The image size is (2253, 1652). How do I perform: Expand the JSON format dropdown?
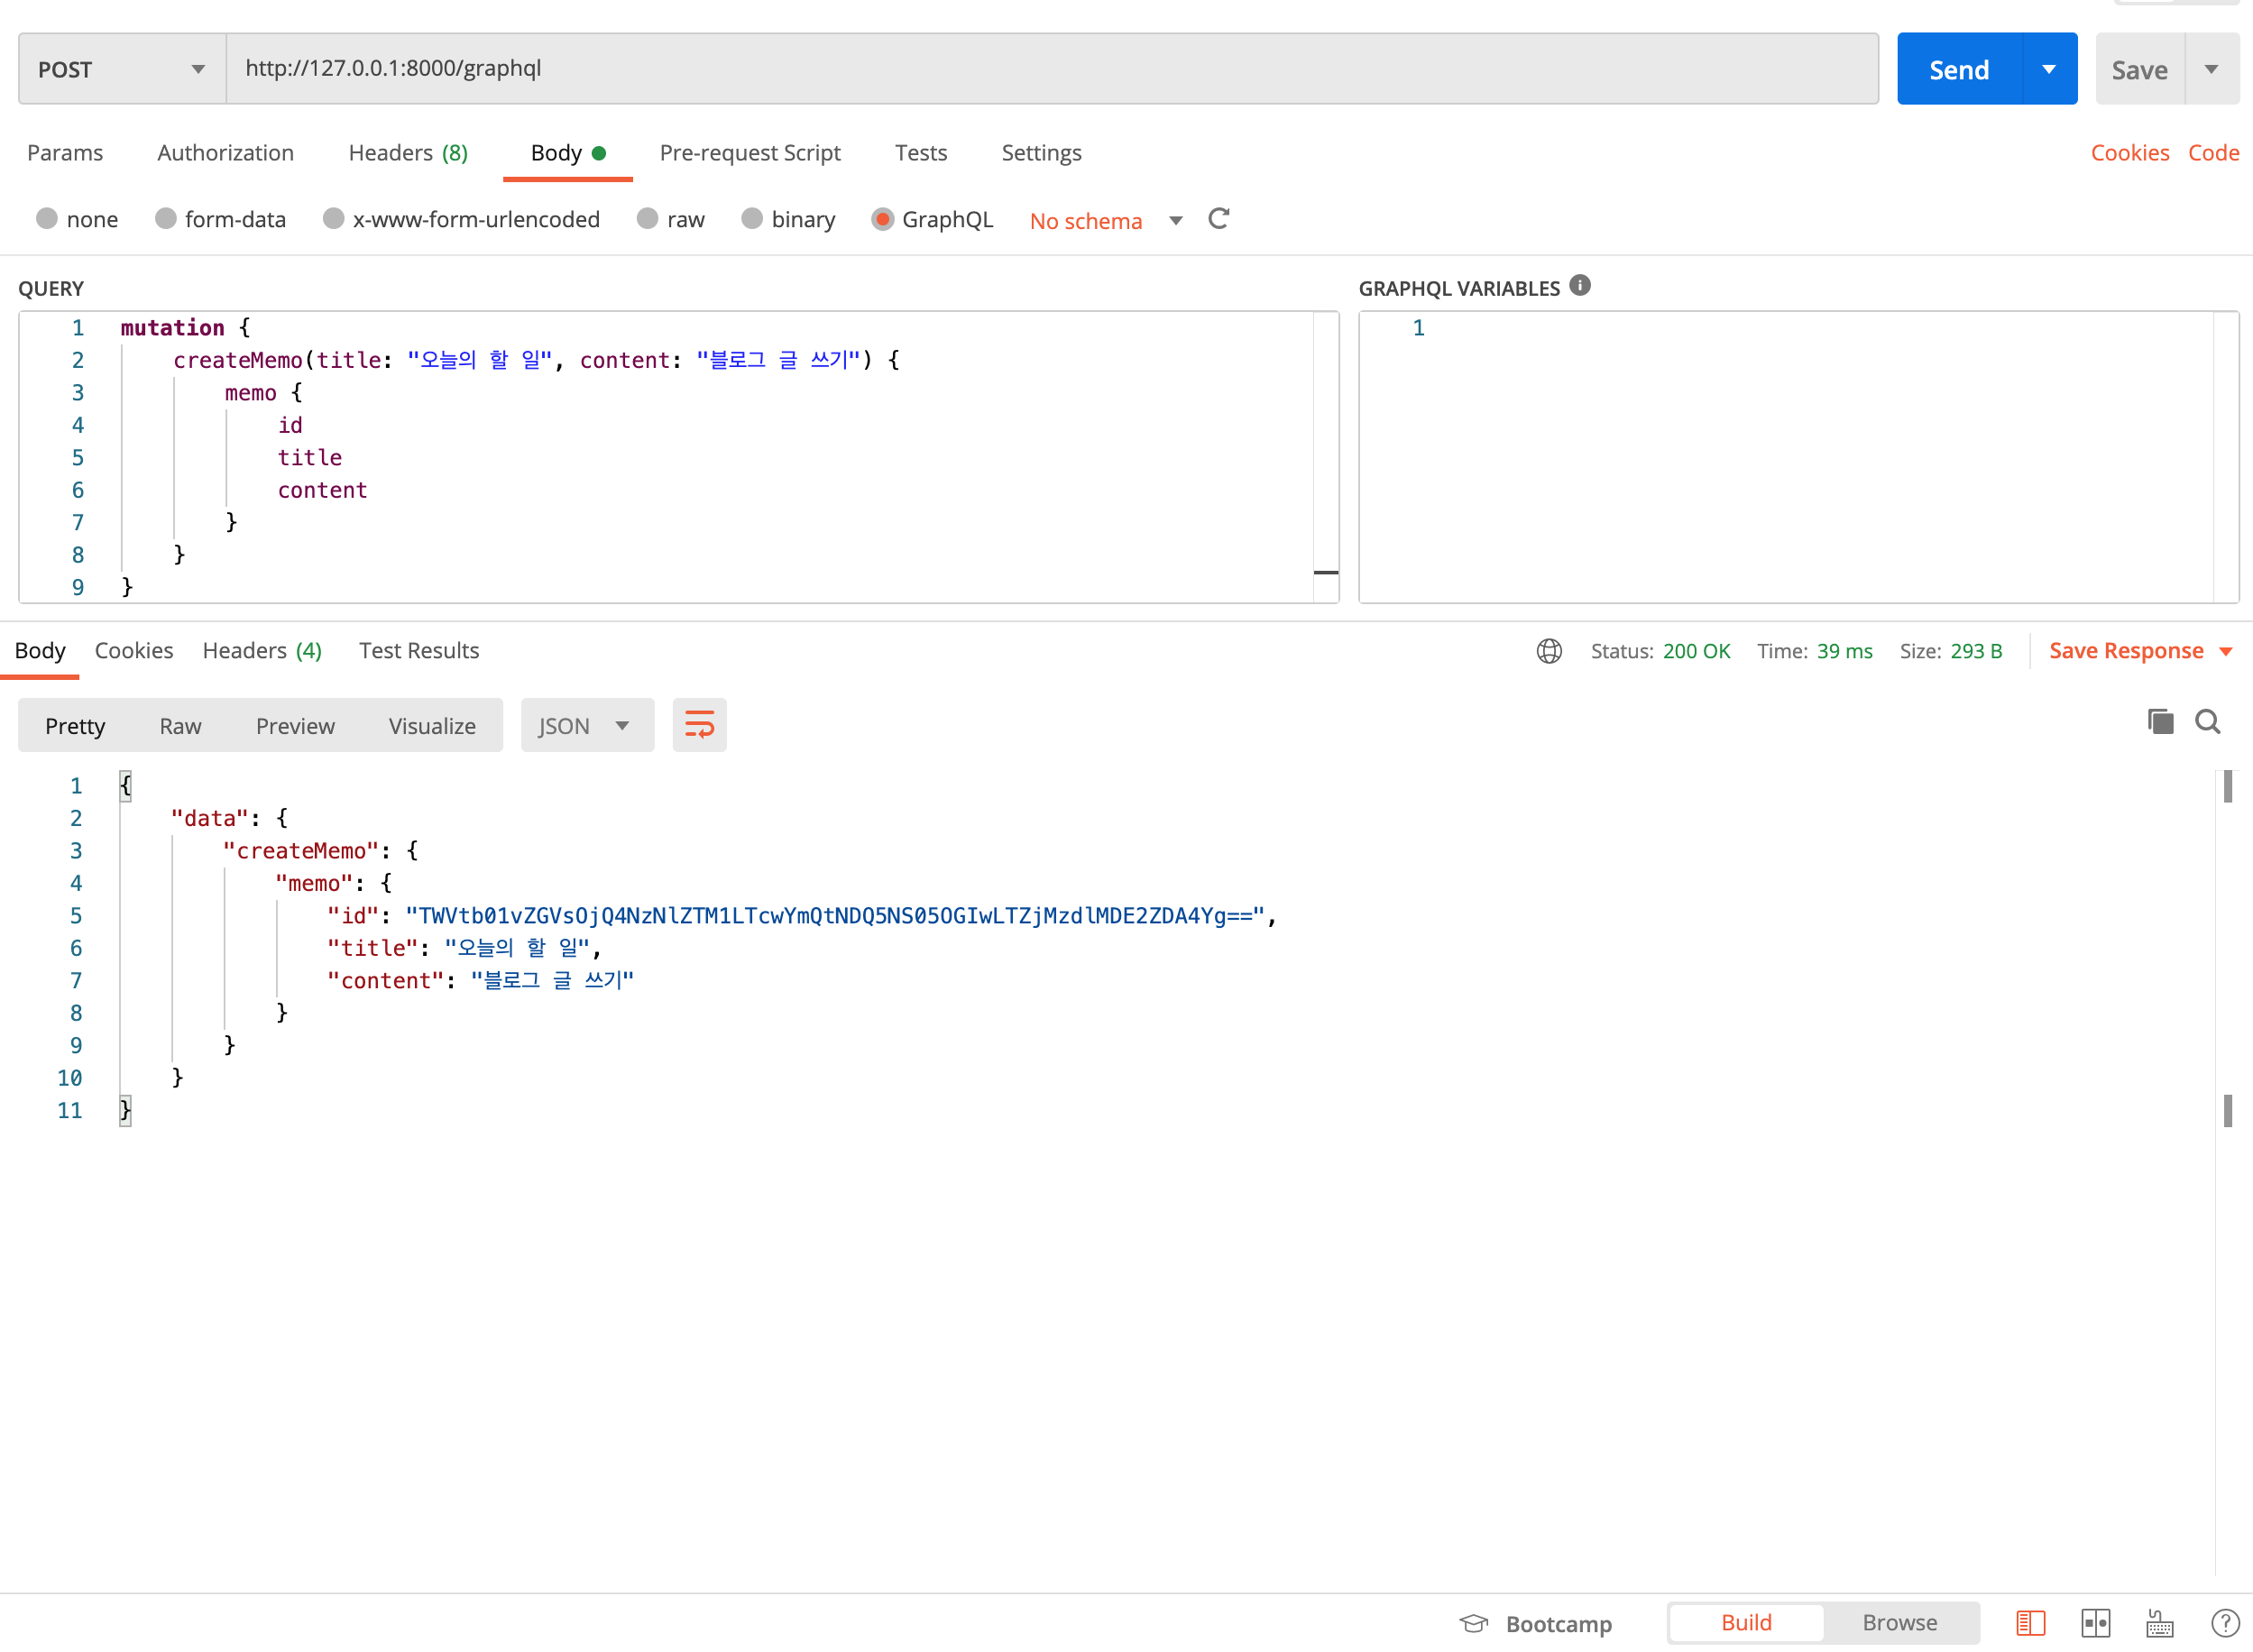[586, 726]
